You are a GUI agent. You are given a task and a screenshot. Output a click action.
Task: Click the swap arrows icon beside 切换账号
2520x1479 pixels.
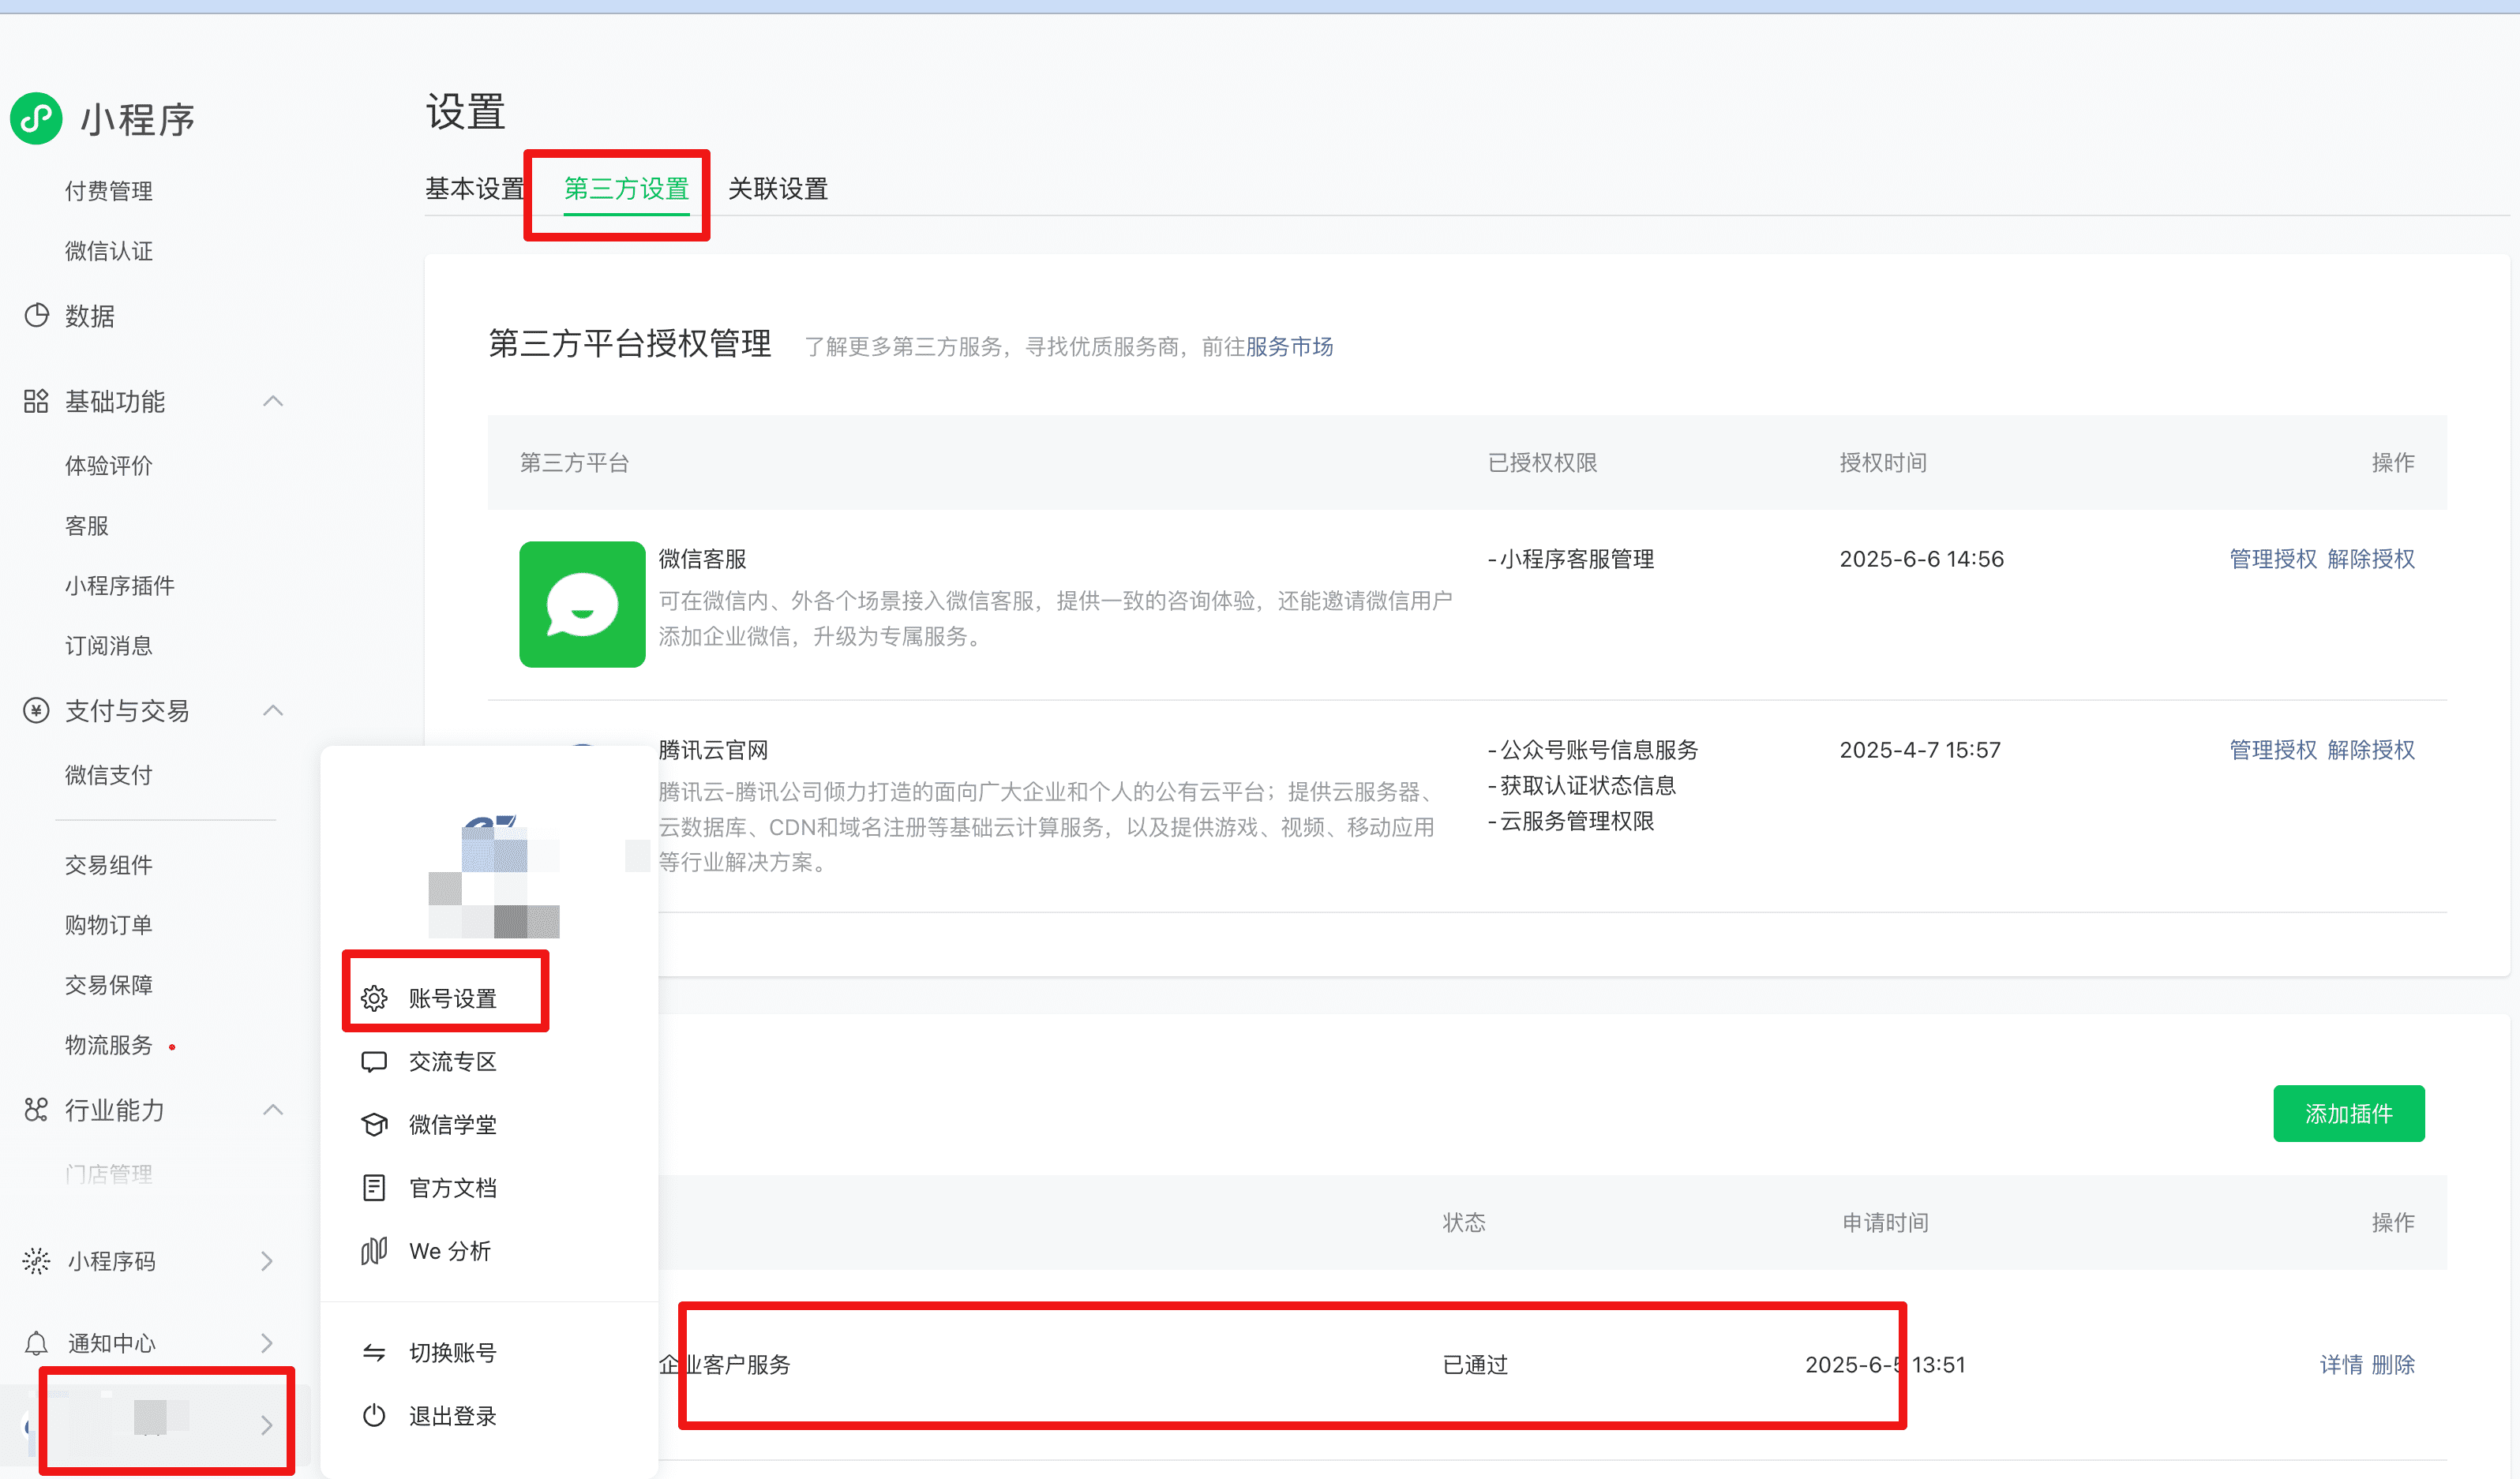(374, 1353)
